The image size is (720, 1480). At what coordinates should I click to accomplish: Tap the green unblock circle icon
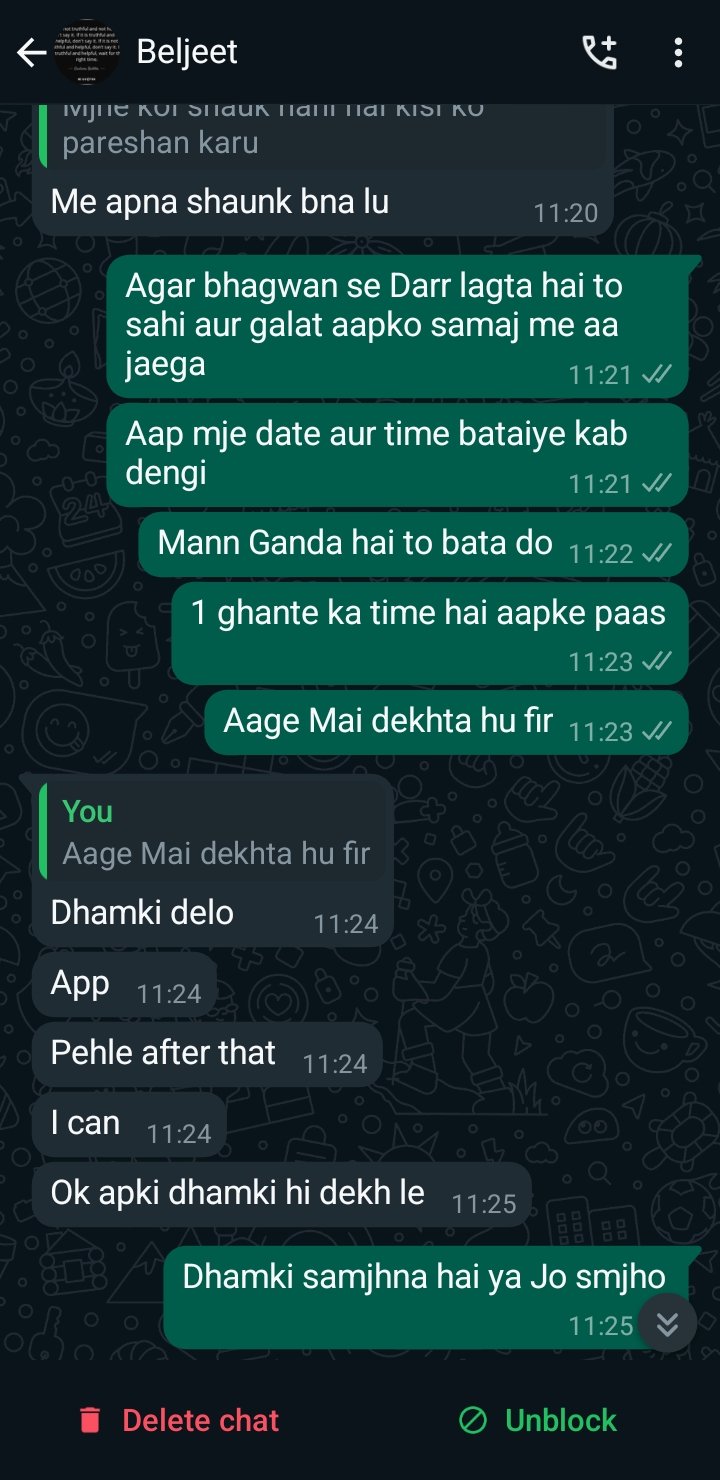tap(472, 1420)
